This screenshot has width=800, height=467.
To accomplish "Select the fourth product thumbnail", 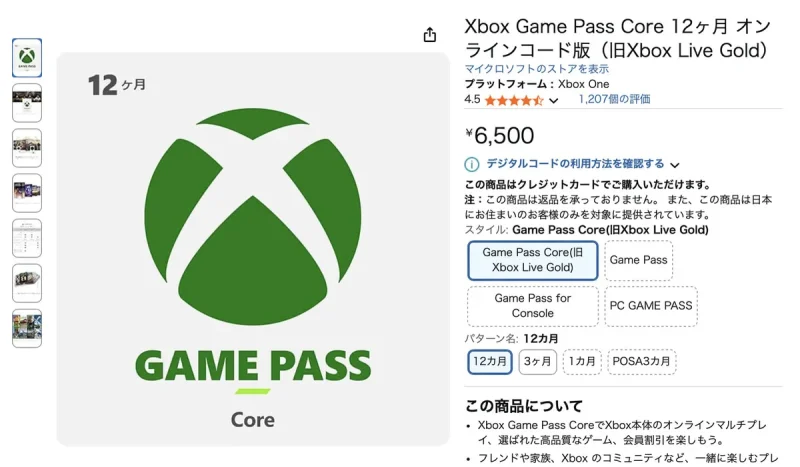I will click(27, 193).
